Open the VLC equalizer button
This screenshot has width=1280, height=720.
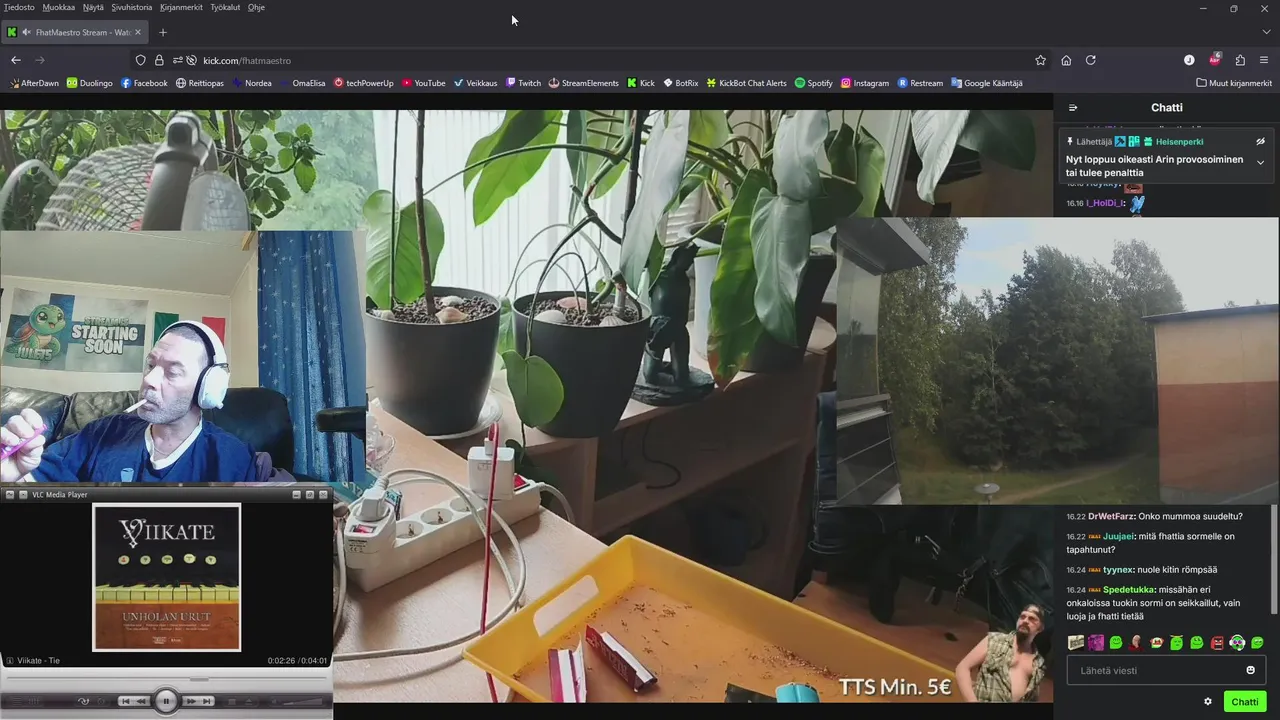click(34, 701)
